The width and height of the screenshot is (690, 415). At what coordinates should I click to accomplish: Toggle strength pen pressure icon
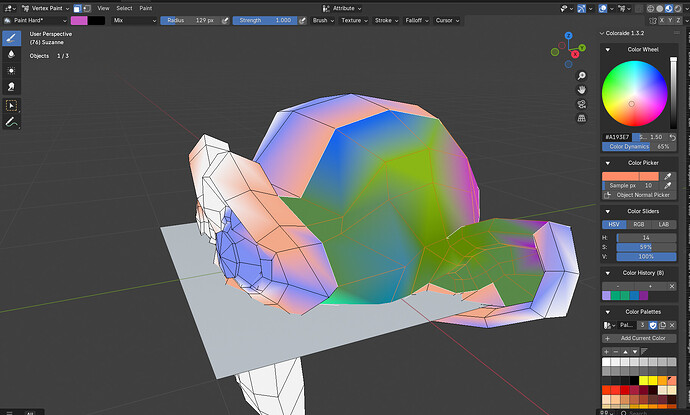click(302, 20)
